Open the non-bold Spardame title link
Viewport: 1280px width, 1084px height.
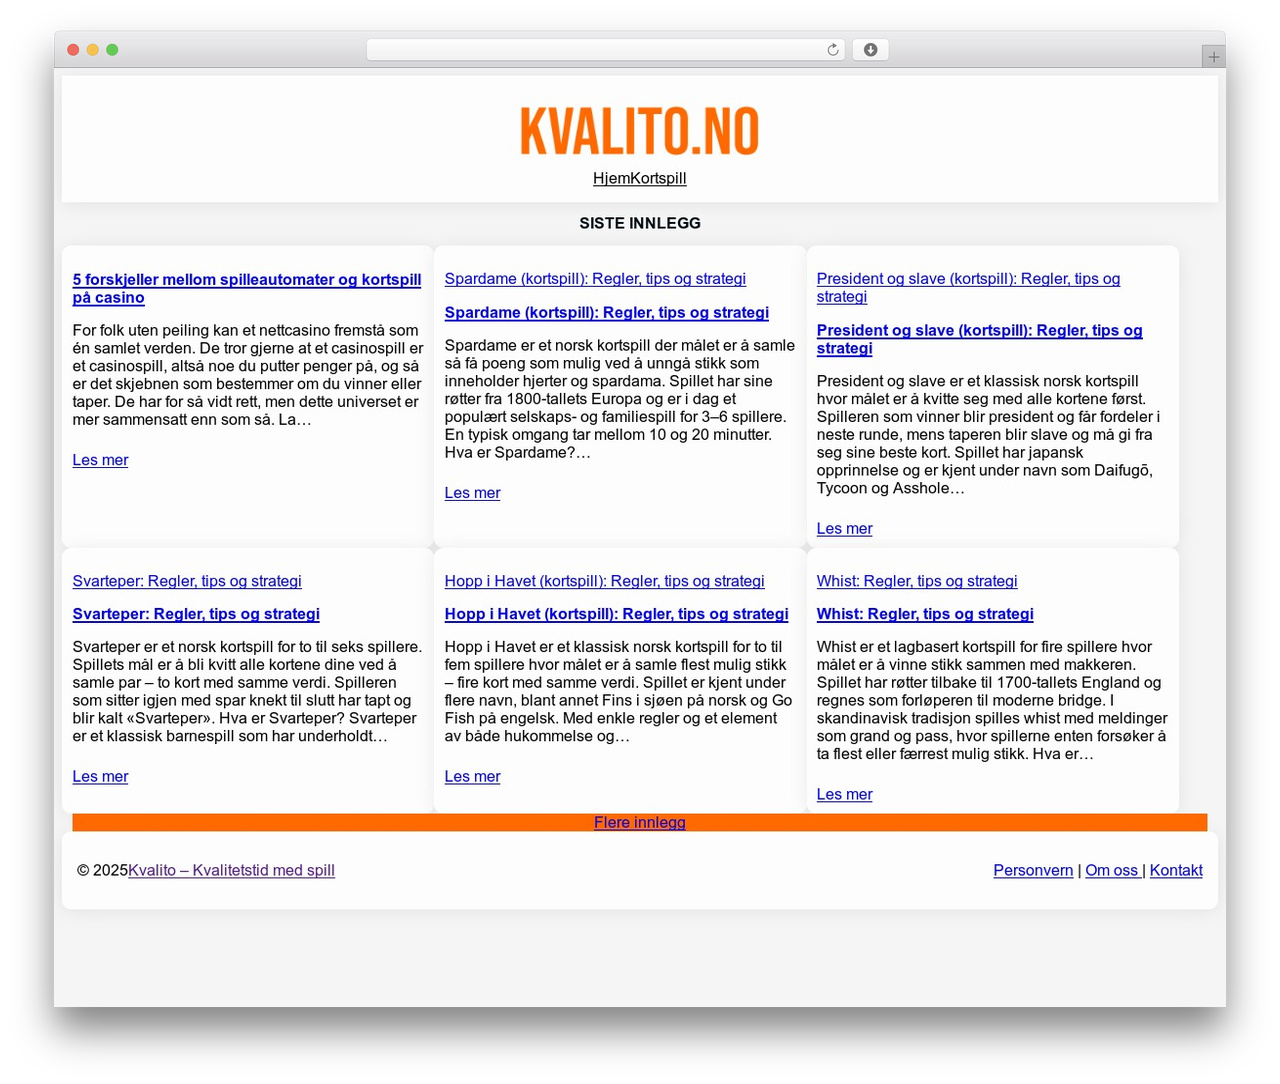pyautogui.click(x=595, y=279)
